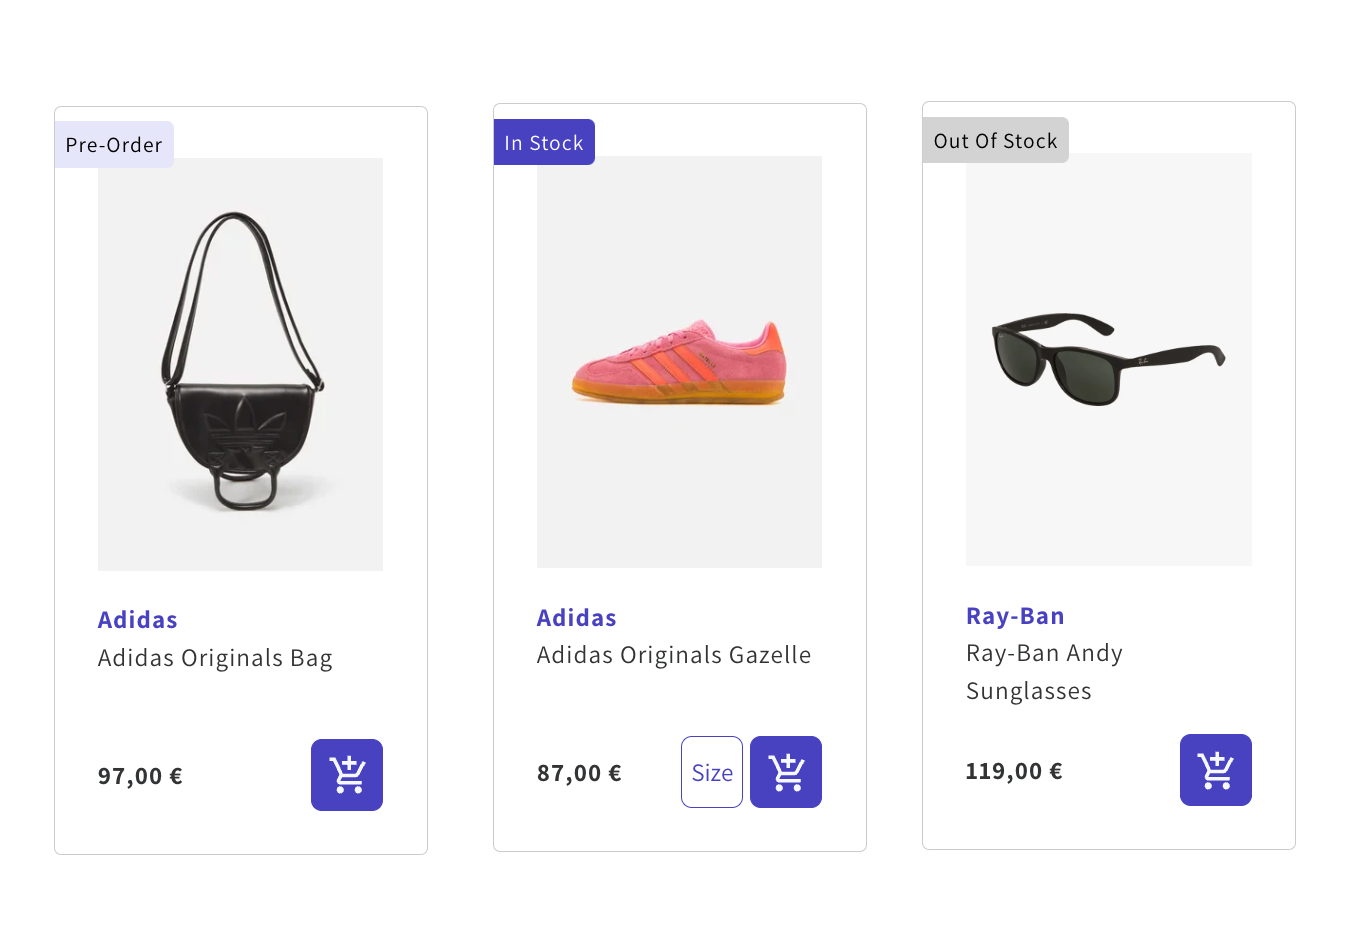
Task: Add Adidas Originals Gazelle to cart
Action: 785,772
